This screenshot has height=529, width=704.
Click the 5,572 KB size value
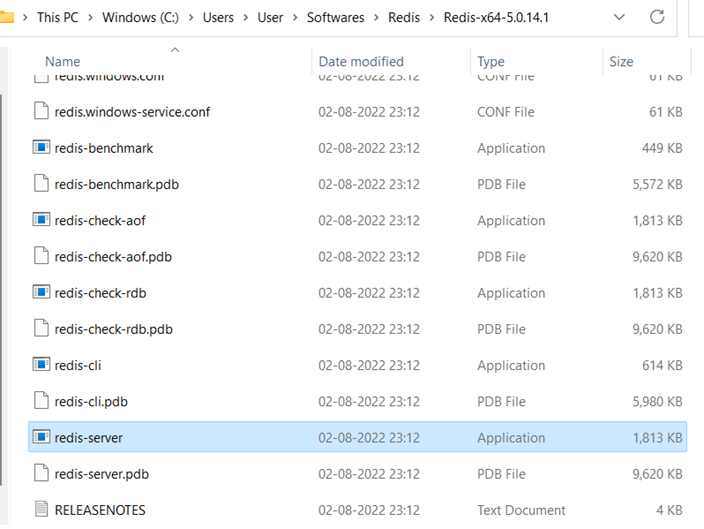click(657, 185)
